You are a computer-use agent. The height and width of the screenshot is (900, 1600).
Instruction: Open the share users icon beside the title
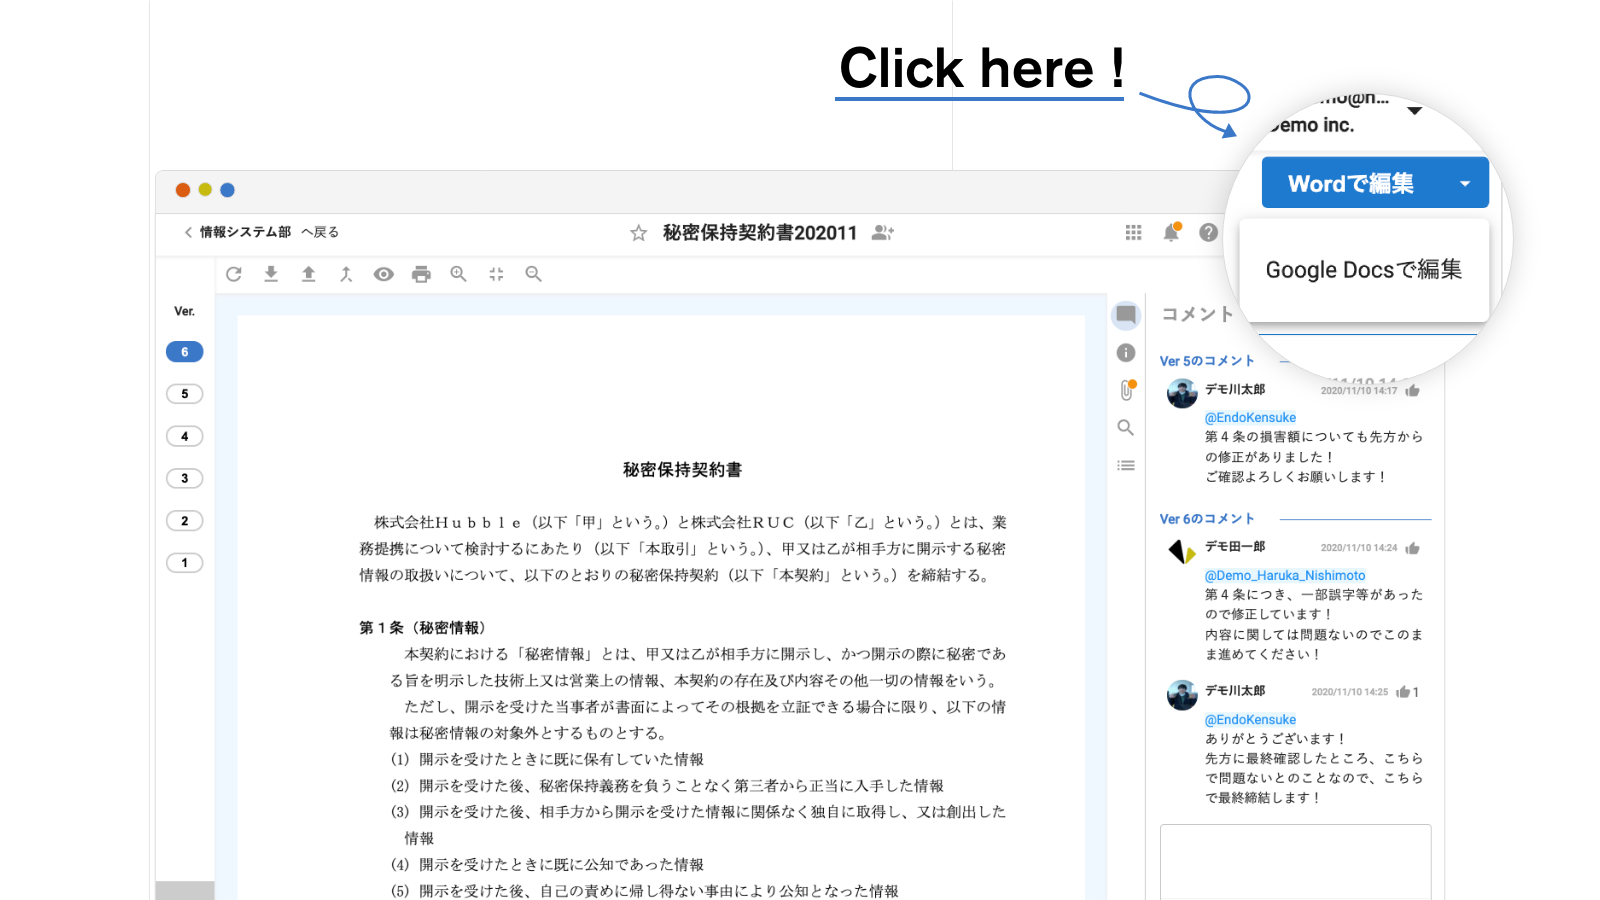coord(883,232)
